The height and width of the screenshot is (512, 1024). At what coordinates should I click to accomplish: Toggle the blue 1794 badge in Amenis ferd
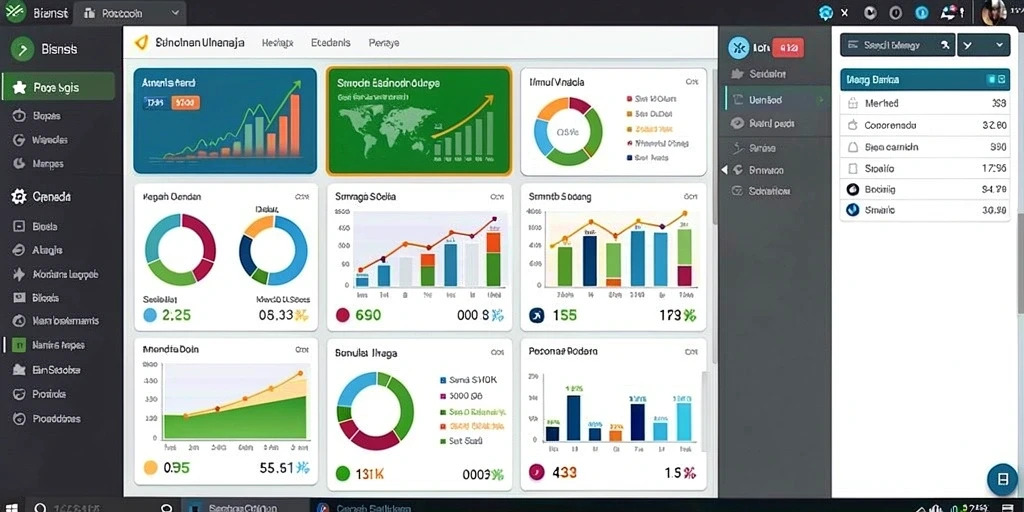155,103
